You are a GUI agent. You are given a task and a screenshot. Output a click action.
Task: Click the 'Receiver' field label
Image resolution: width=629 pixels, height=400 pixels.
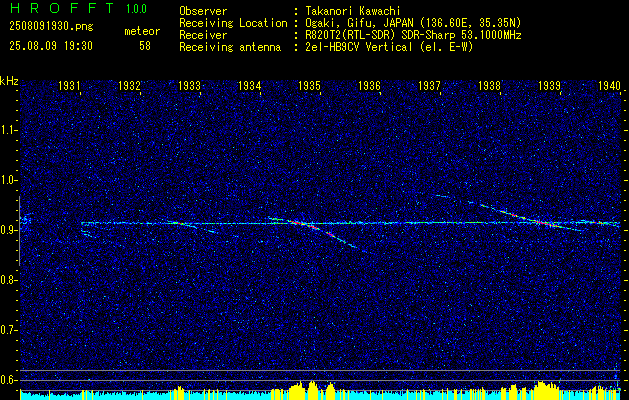203,35
